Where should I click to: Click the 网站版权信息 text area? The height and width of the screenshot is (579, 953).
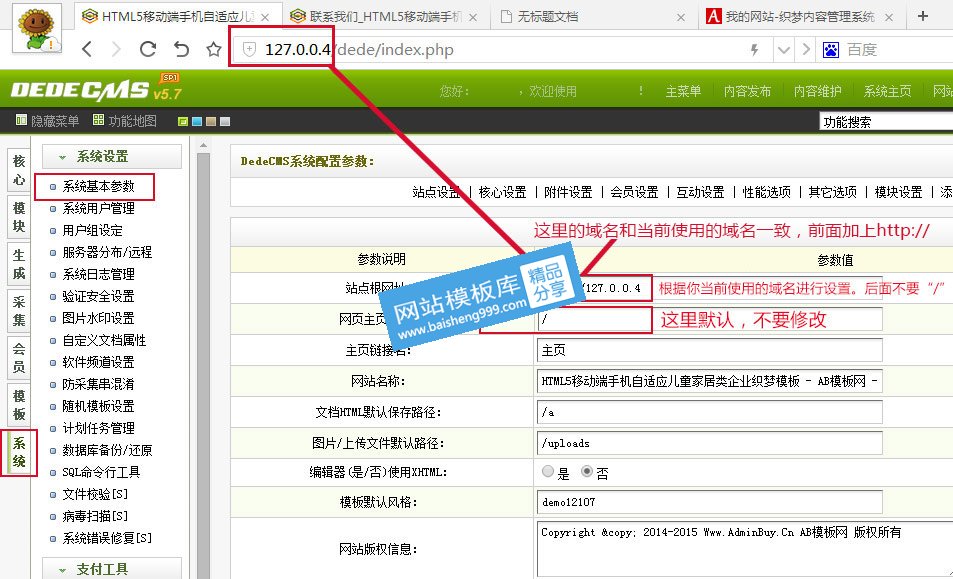click(x=745, y=548)
